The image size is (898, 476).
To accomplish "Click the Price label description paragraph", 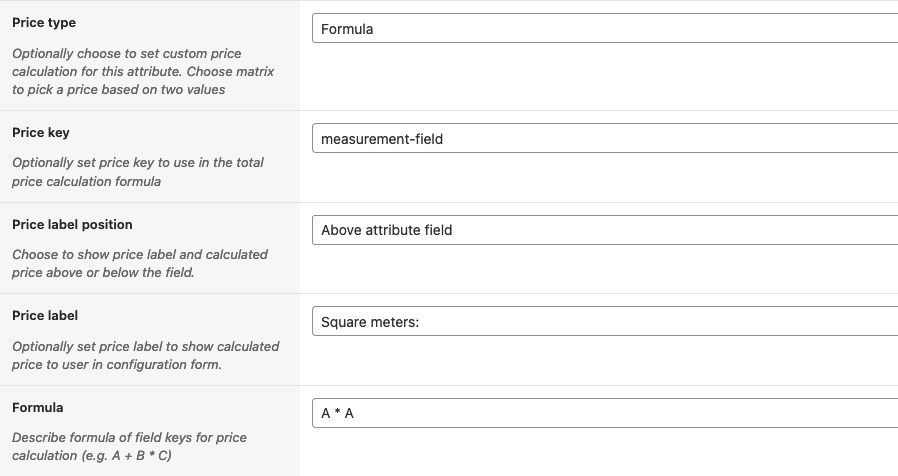I will click(x=145, y=355).
